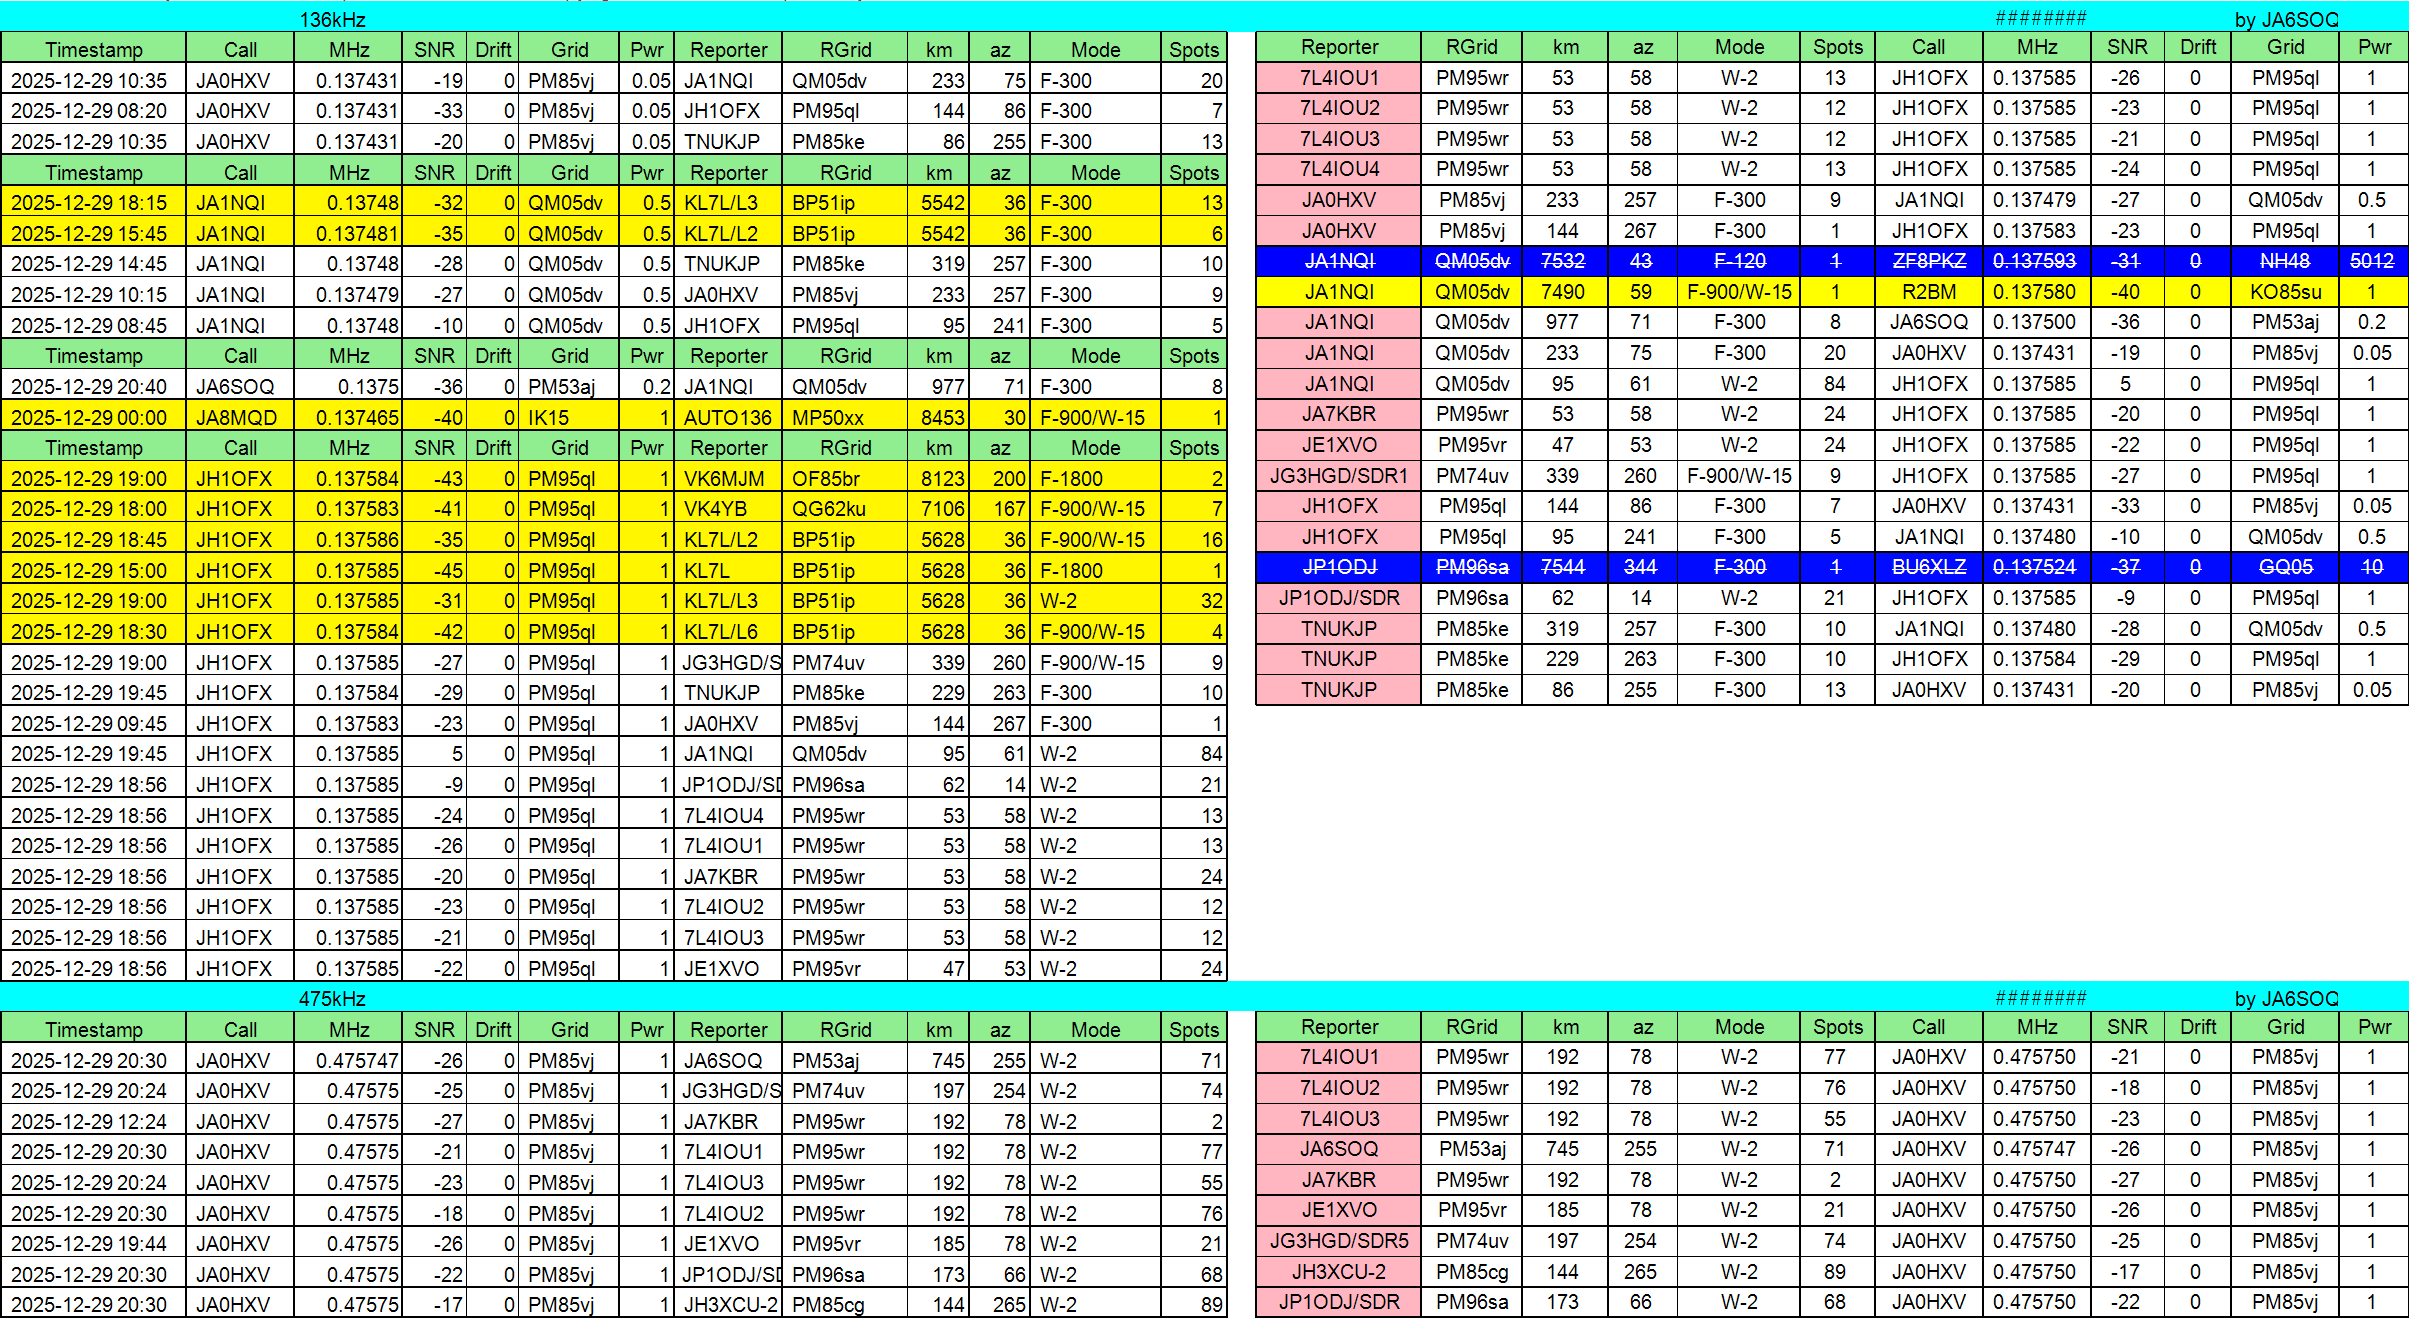The width and height of the screenshot is (2409, 1318).
Task: Click the pink JH3XCU-2 reporter cell
Action: (x=1338, y=1272)
